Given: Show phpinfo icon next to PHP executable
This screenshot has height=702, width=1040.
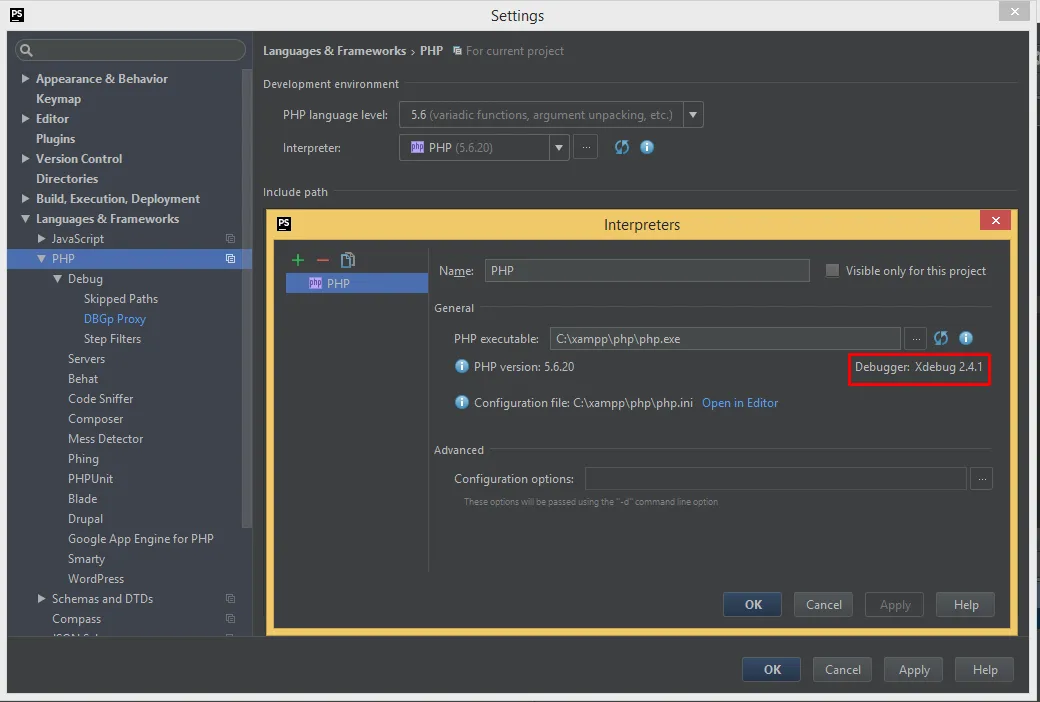Looking at the screenshot, I should [966, 338].
